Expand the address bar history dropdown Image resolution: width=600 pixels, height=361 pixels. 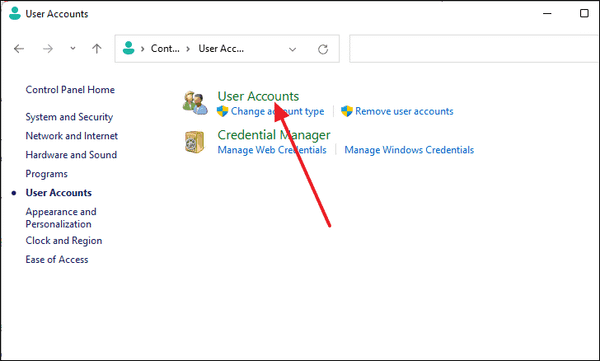(x=292, y=49)
